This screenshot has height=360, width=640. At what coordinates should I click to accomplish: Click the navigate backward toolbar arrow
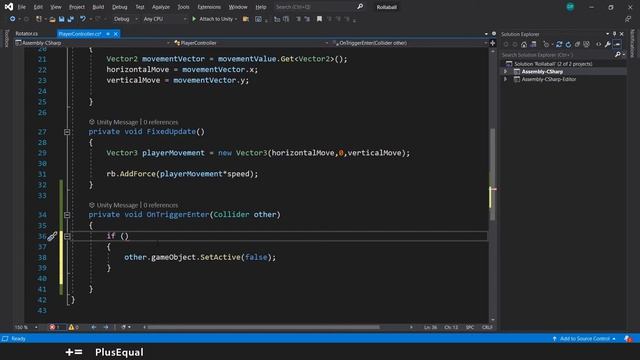13,19
